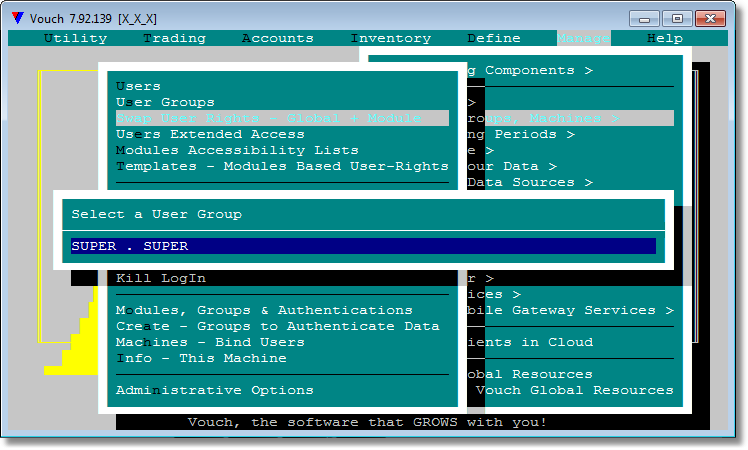Screen dimensions: 748x450
Task: Open Machines – Bind Users
Action: pos(210,342)
